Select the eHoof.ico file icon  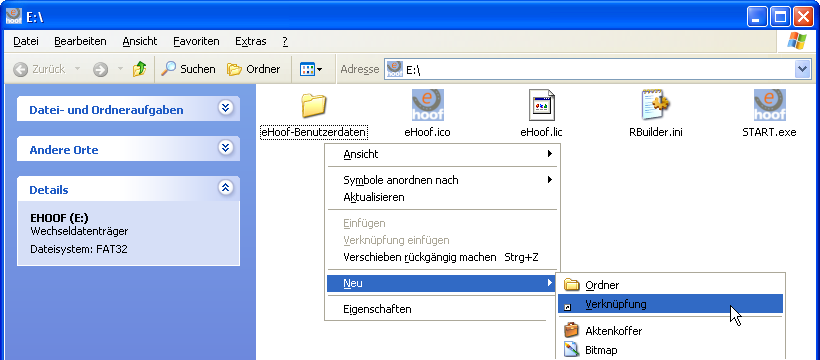click(427, 105)
